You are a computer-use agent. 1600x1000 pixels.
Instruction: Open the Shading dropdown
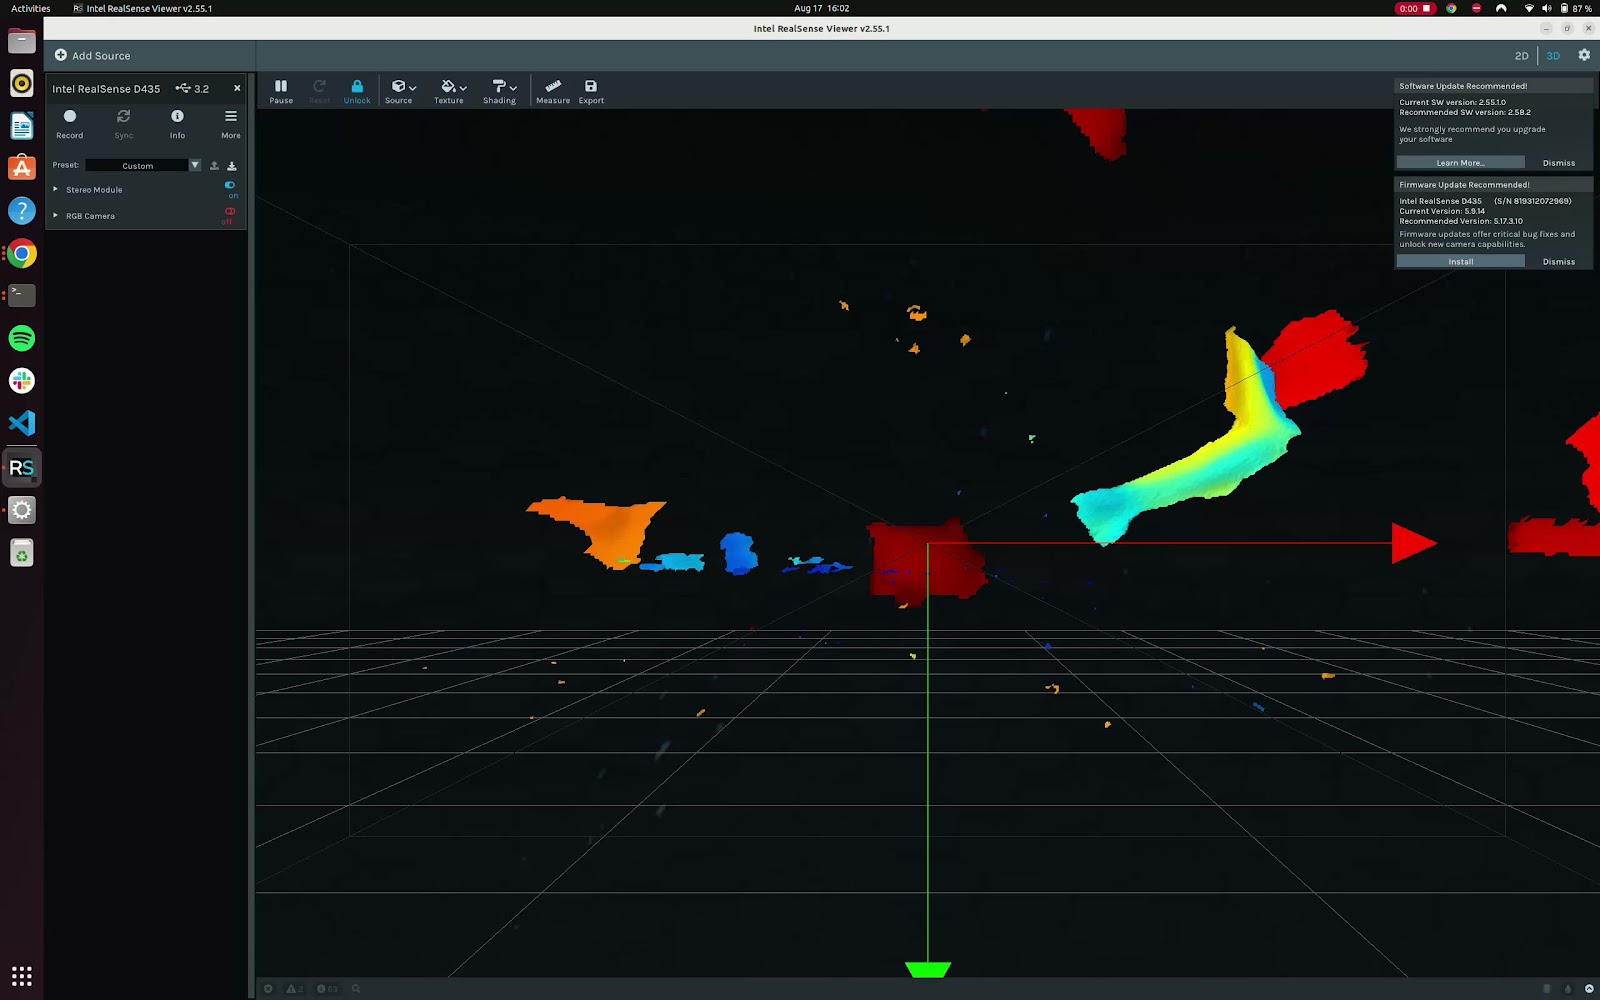500,91
